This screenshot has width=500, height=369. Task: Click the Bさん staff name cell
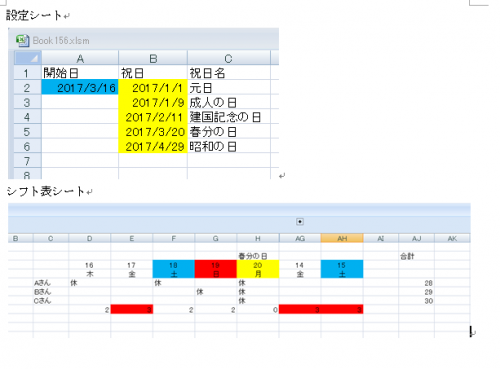point(51,292)
